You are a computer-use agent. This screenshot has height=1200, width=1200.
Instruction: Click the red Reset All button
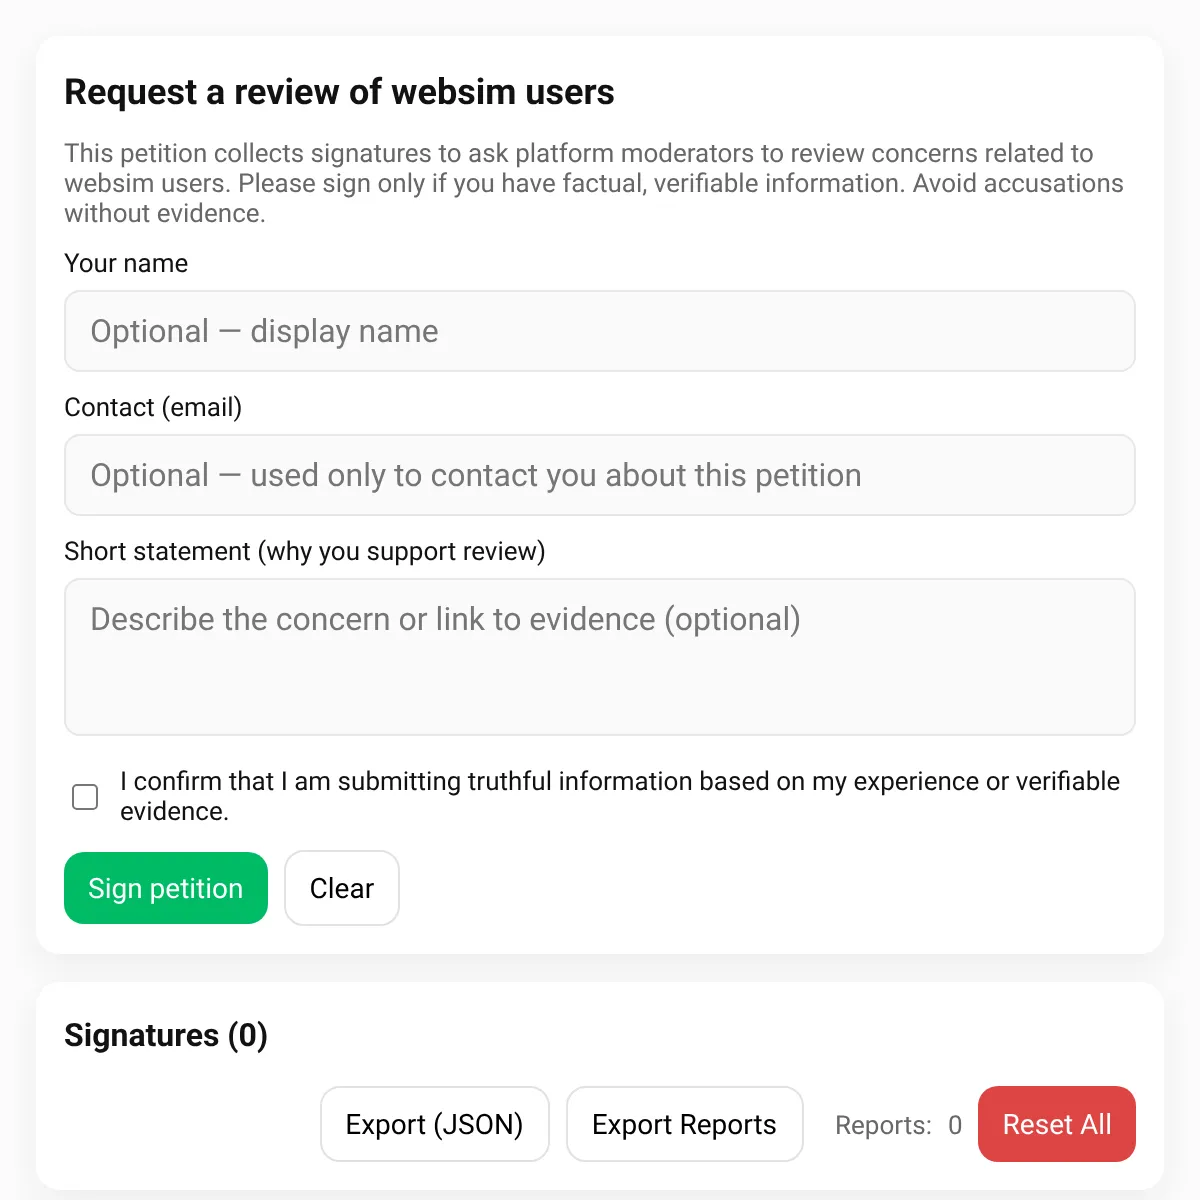coord(1057,1124)
